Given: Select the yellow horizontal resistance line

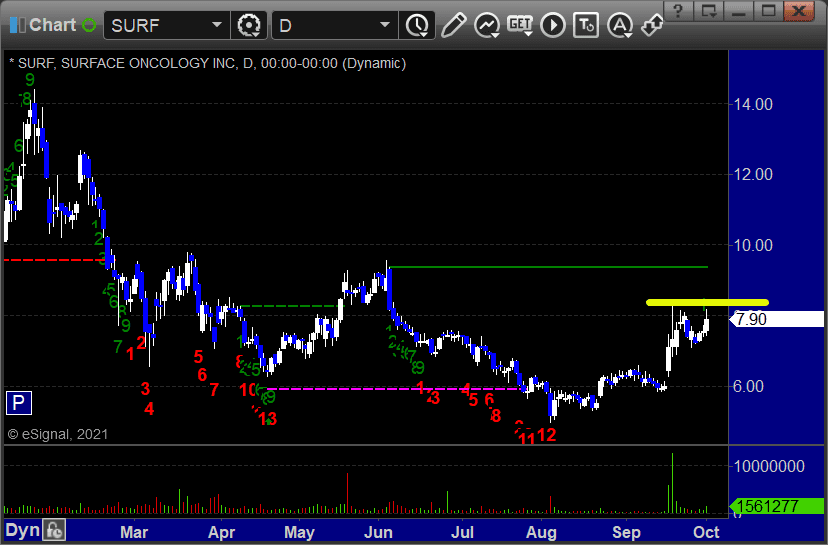Looking at the screenshot, I should 708,303.
